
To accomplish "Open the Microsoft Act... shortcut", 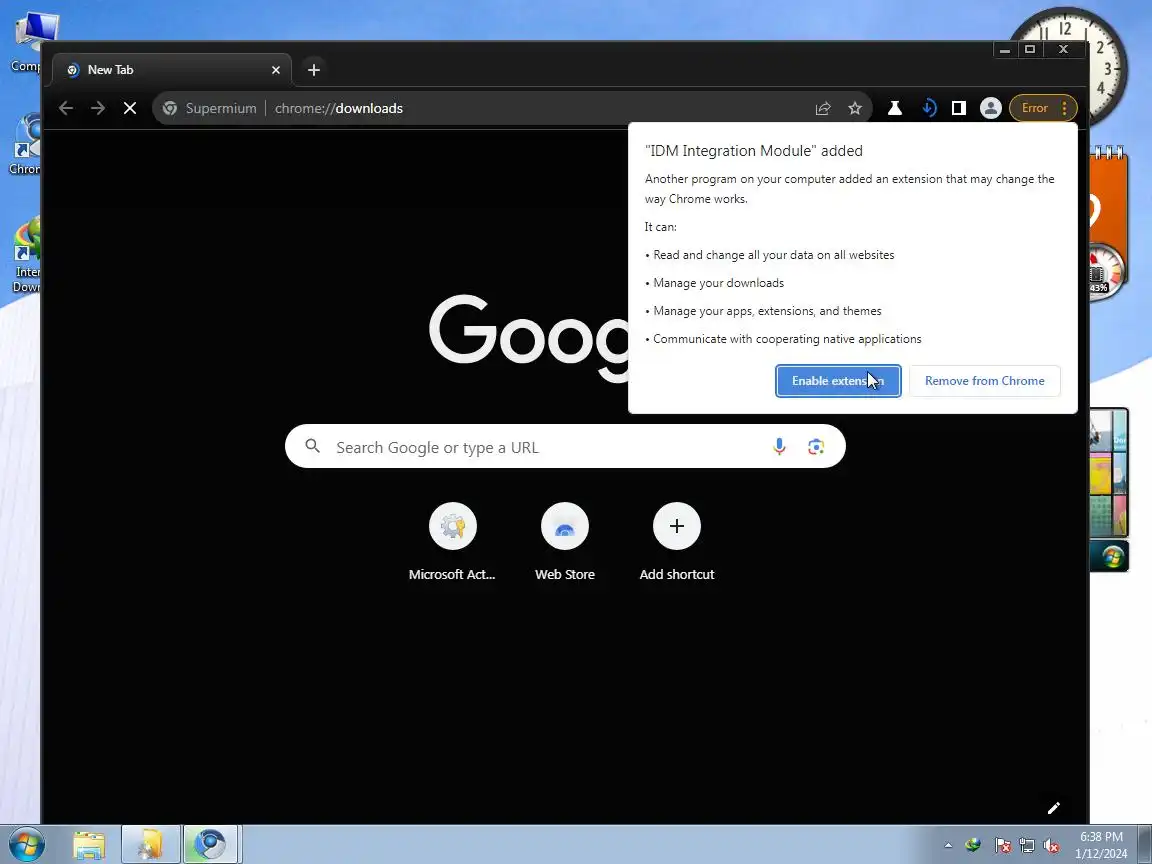I will pos(453,541).
